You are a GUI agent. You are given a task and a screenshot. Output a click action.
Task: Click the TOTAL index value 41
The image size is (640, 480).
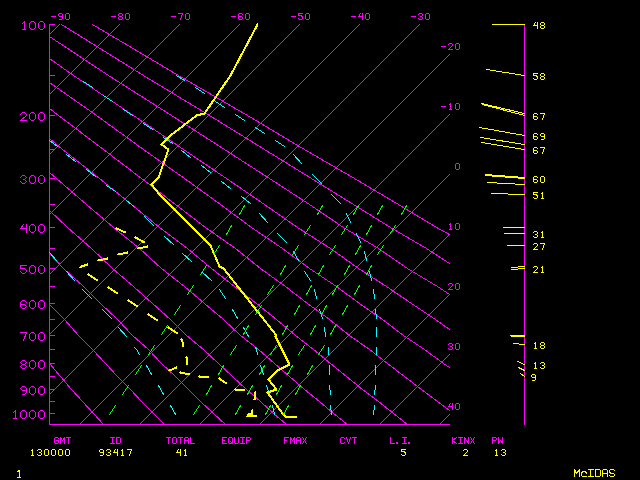182,453
